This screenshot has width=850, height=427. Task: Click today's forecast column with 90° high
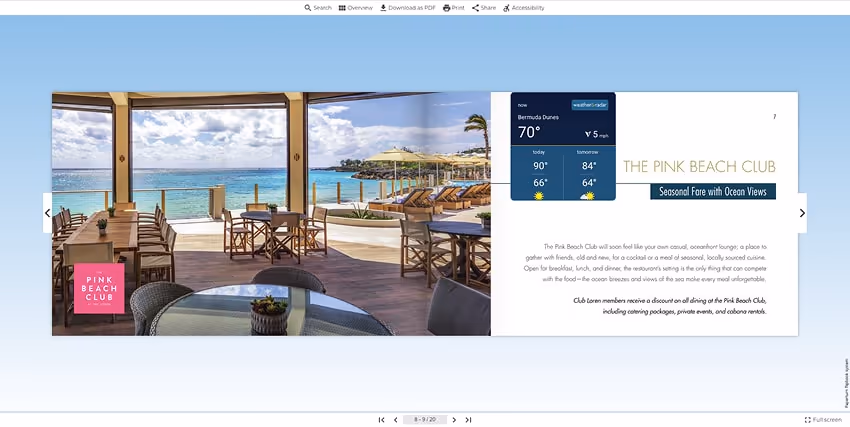[x=538, y=174]
